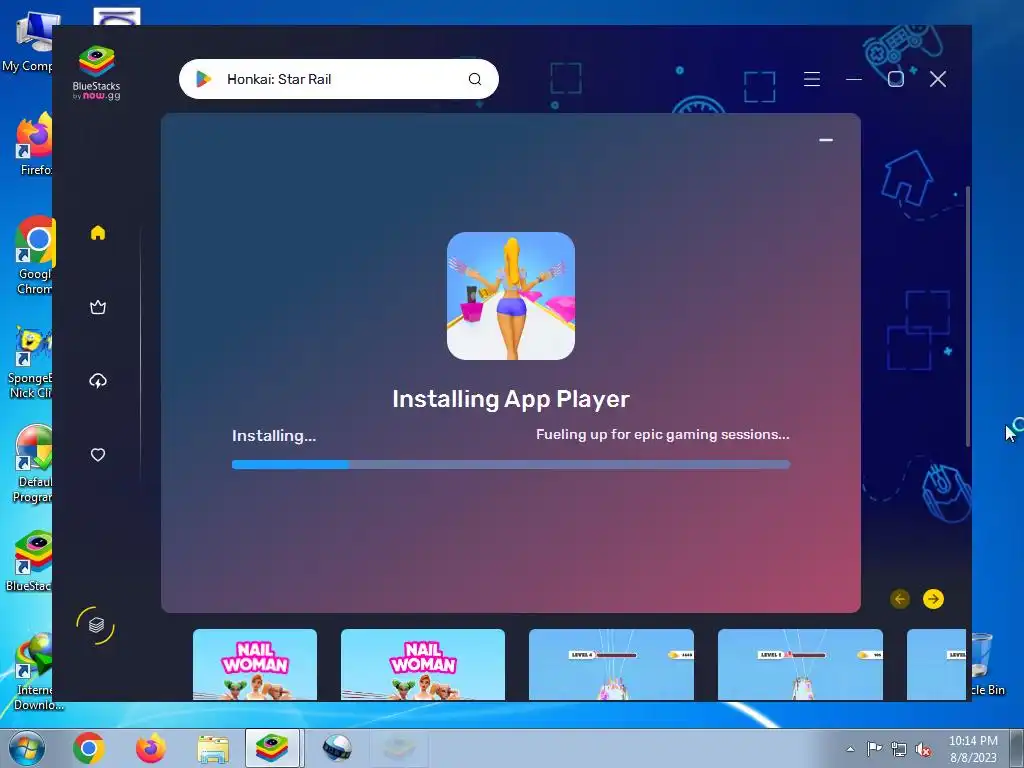Select the Google Chrome desktop shortcut
The image size is (1024, 768).
click(x=33, y=256)
